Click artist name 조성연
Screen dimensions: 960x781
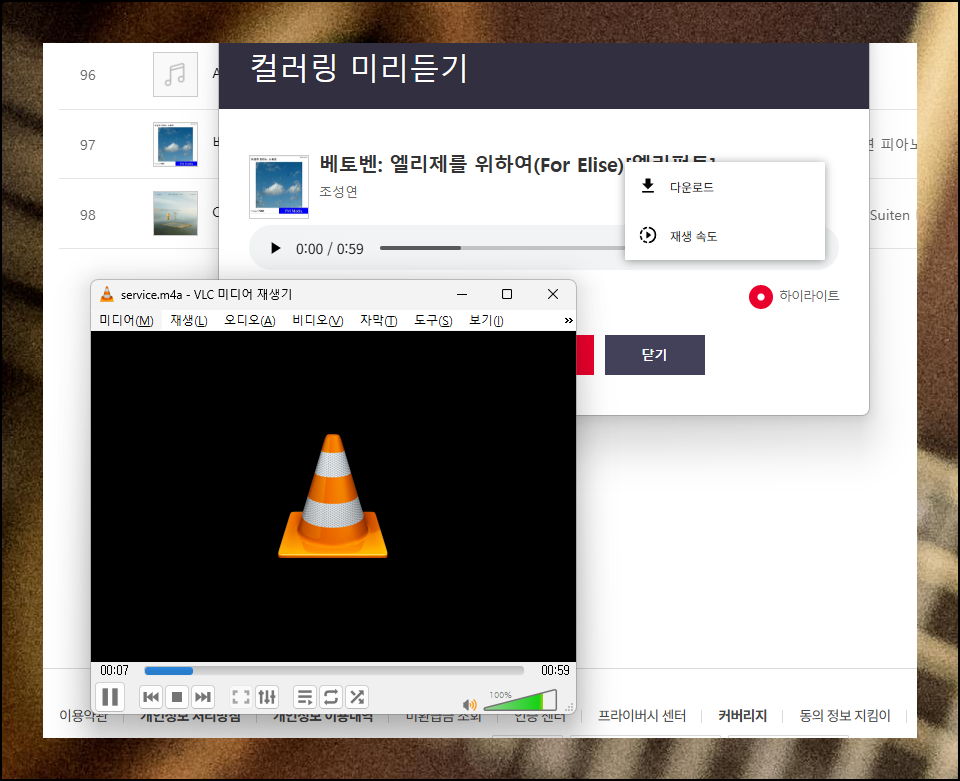[x=339, y=192]
